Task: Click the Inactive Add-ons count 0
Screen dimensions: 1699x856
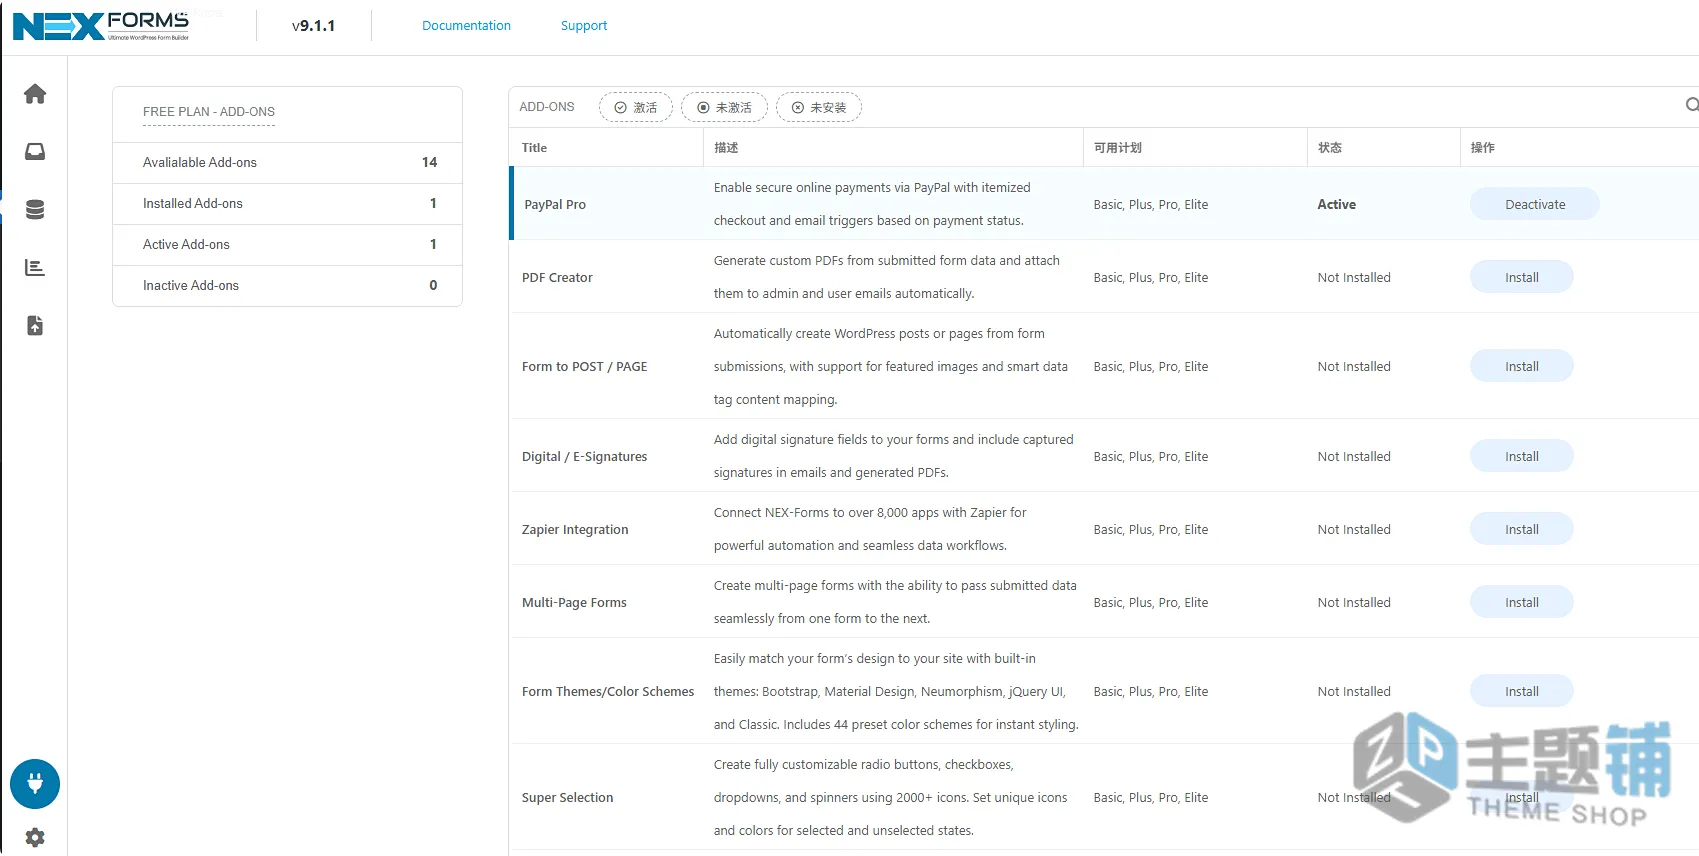Action: point(433,285)
